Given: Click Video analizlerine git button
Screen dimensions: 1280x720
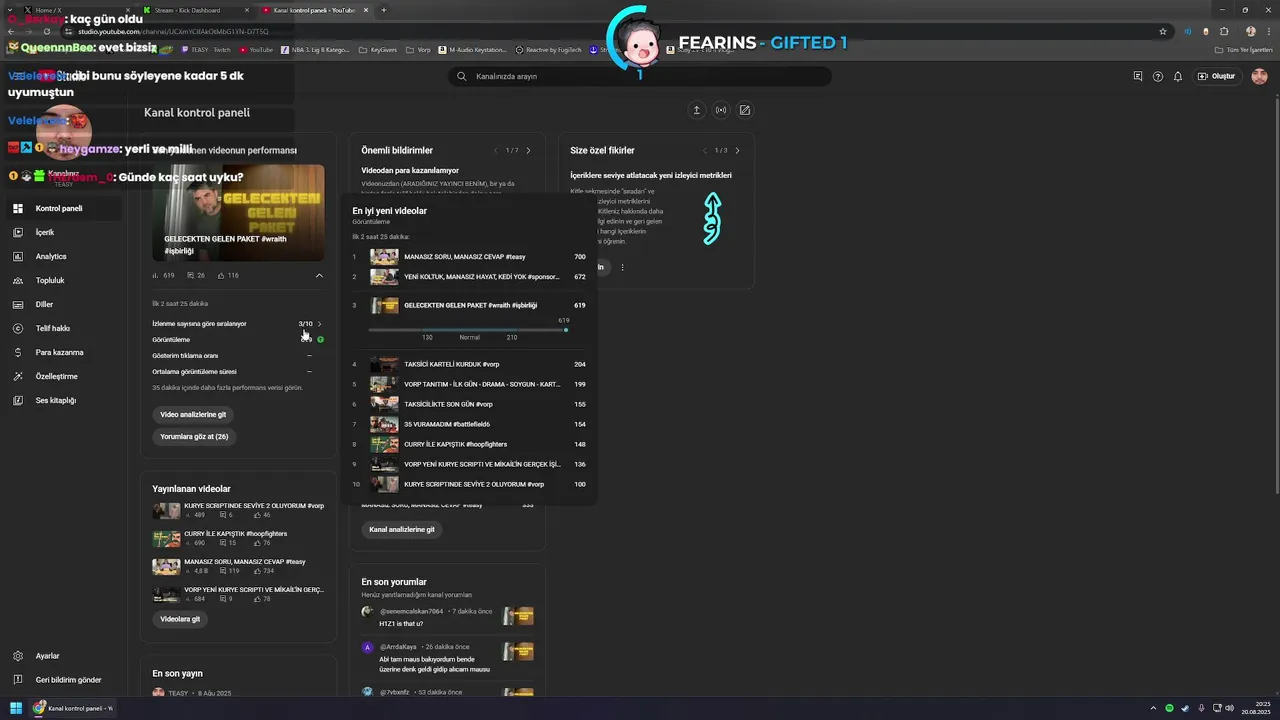Looking at the screenshot, I should (x=193, y=414).
